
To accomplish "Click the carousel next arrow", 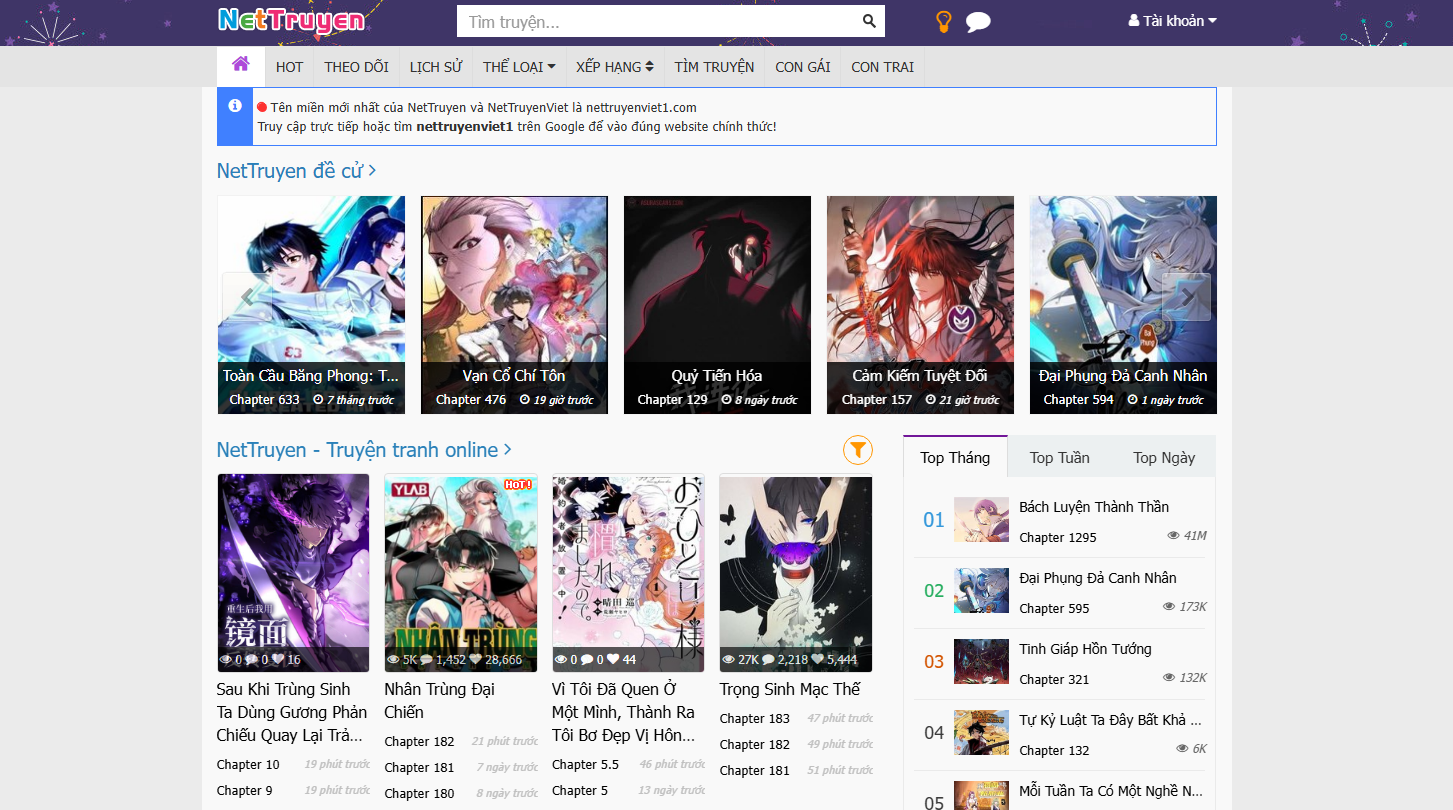I will coord(1187,297).
